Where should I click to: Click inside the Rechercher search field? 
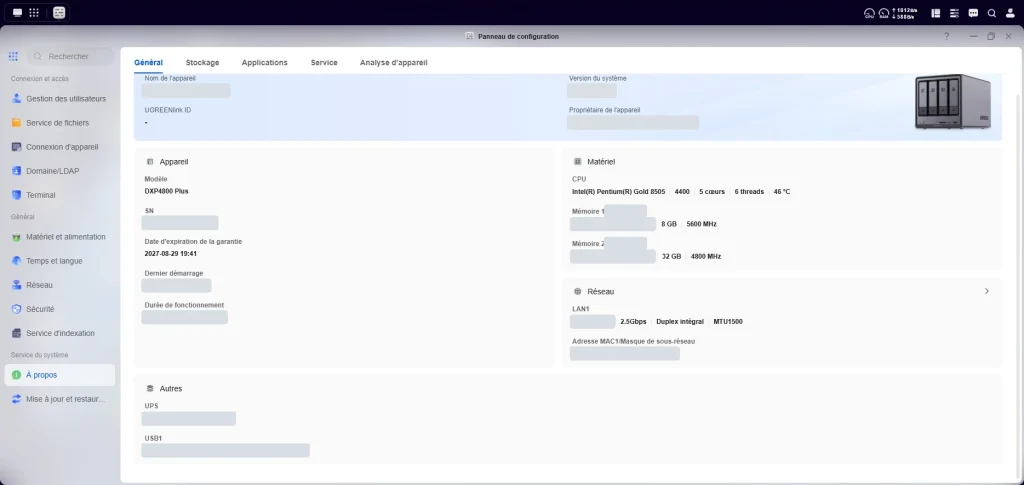pos(71,57)
